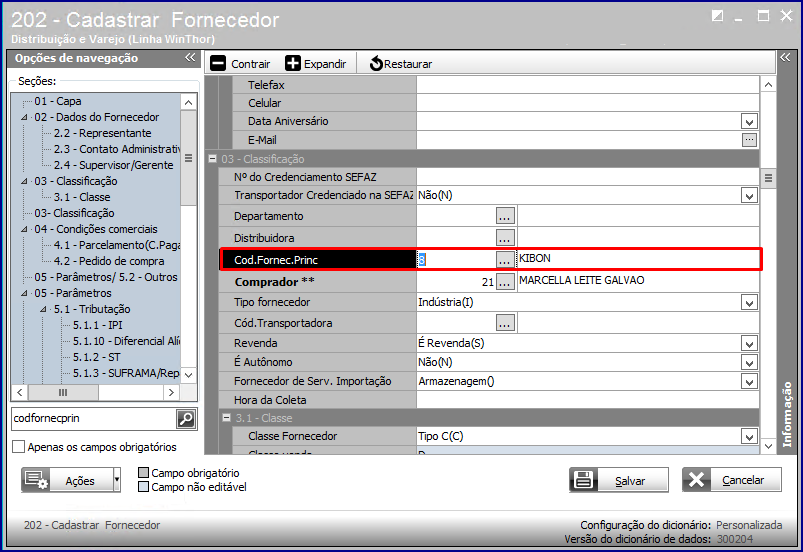803x552 pixels.
Task: Click the Cancelar button
Action: click(731, 480)
